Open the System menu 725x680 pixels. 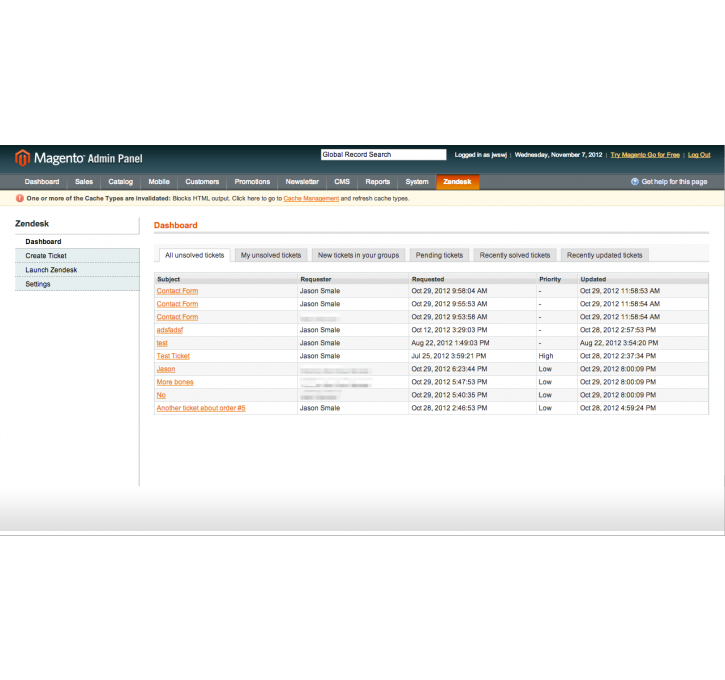click(417, 182)
